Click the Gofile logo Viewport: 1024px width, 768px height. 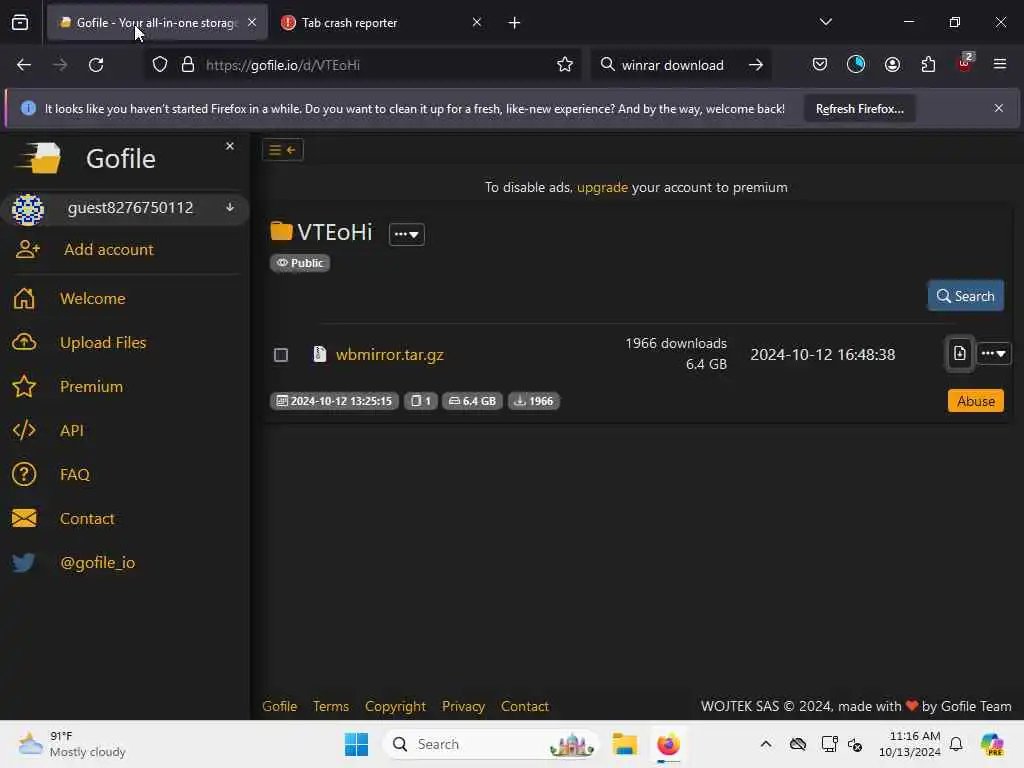39,158
